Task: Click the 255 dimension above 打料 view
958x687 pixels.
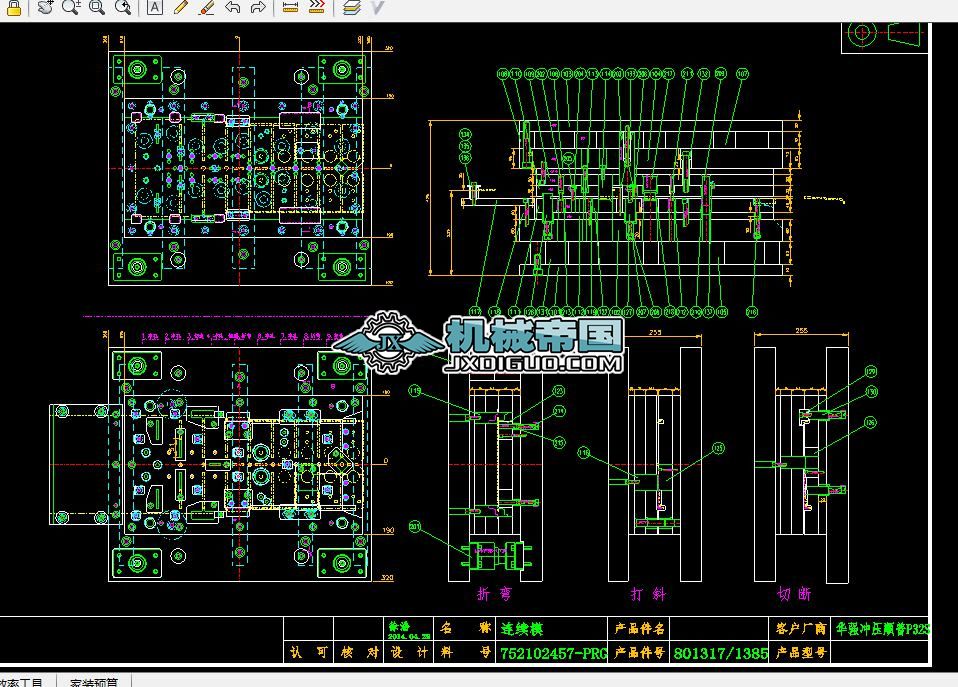Action: (655, 332)
